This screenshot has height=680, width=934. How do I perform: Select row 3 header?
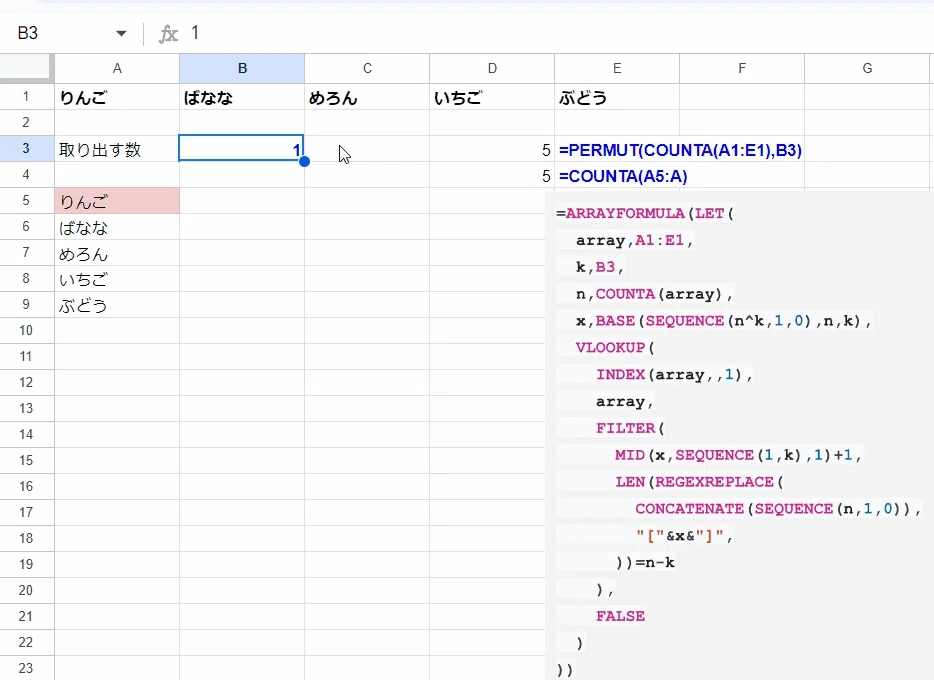[x=26, y=148]
